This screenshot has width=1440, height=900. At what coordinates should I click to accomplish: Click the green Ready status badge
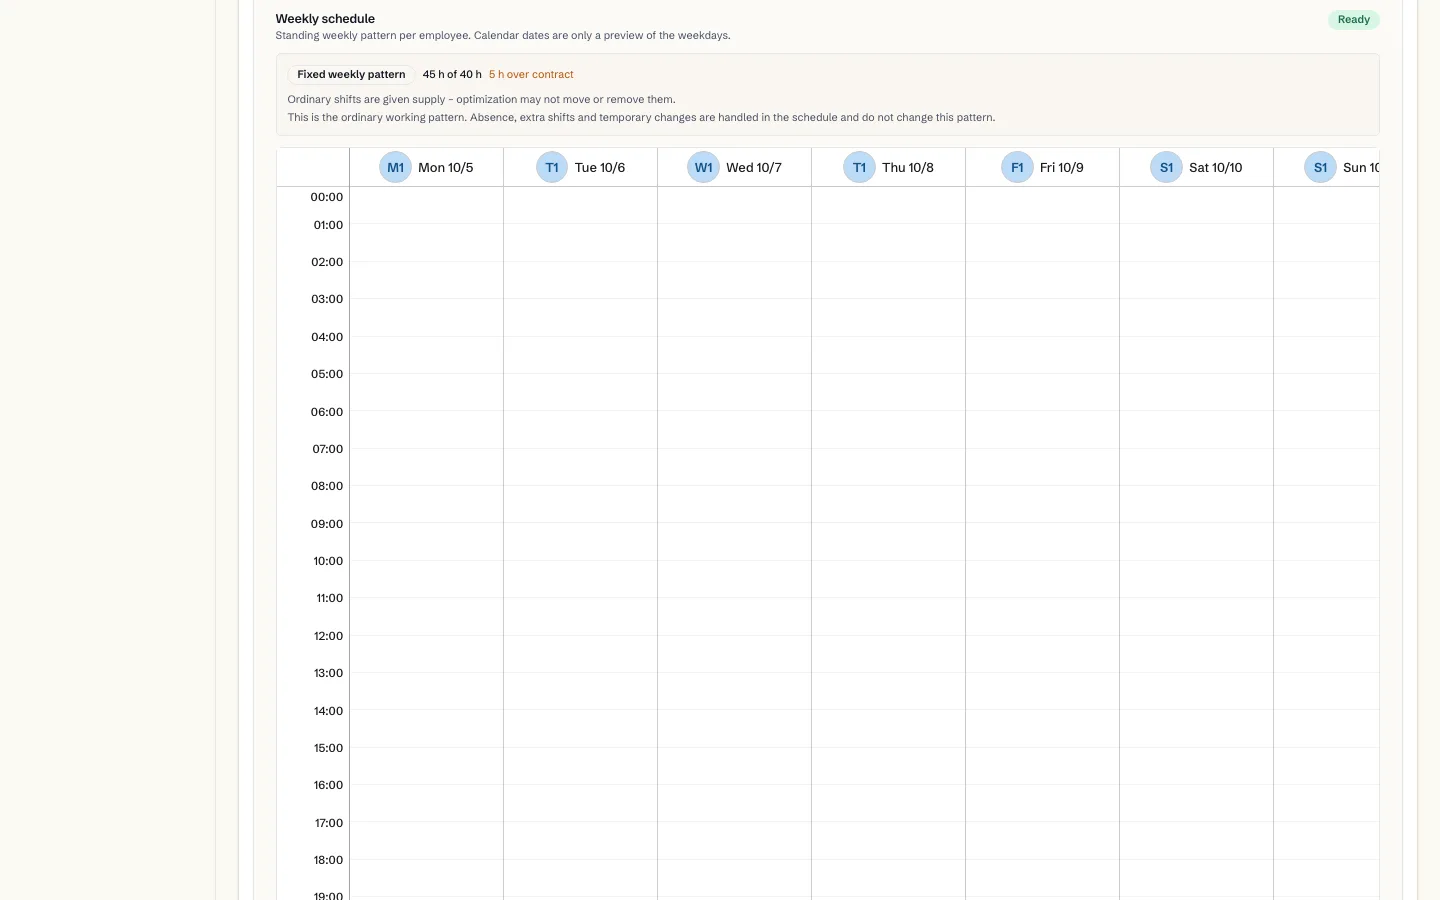point(1353,20)
